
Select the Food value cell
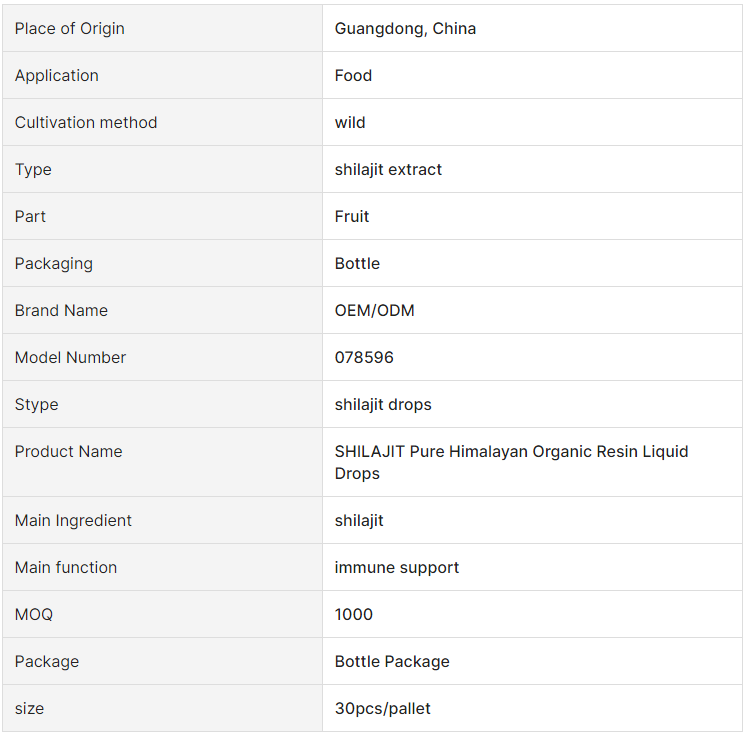coord(532,75)
